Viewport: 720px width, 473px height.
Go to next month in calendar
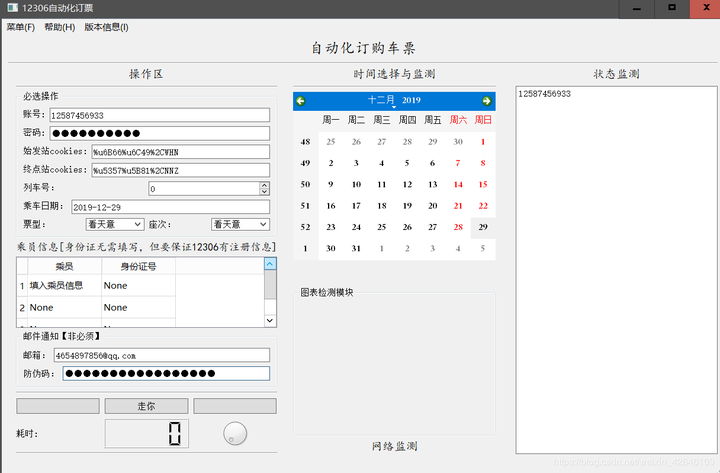pyautogui.click(x=487, y=101)
